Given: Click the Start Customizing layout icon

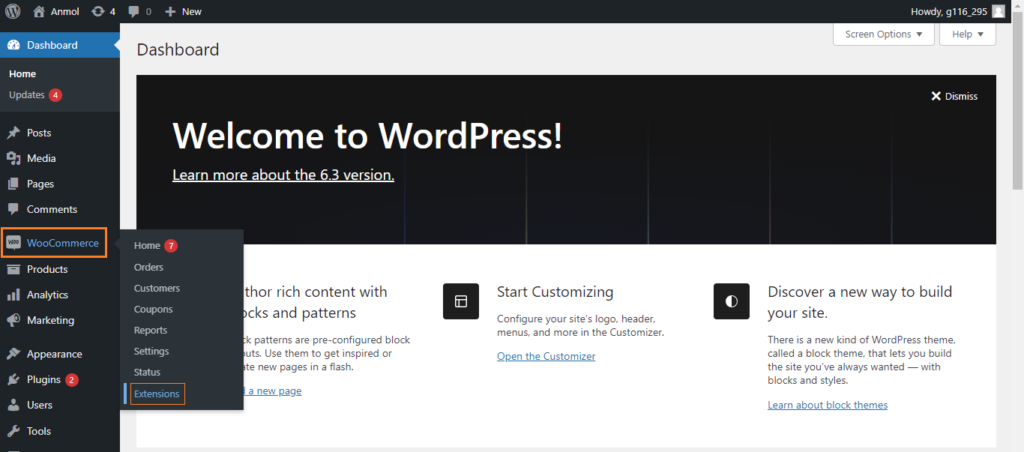Looking at the screenshot, I should [461, 301].
